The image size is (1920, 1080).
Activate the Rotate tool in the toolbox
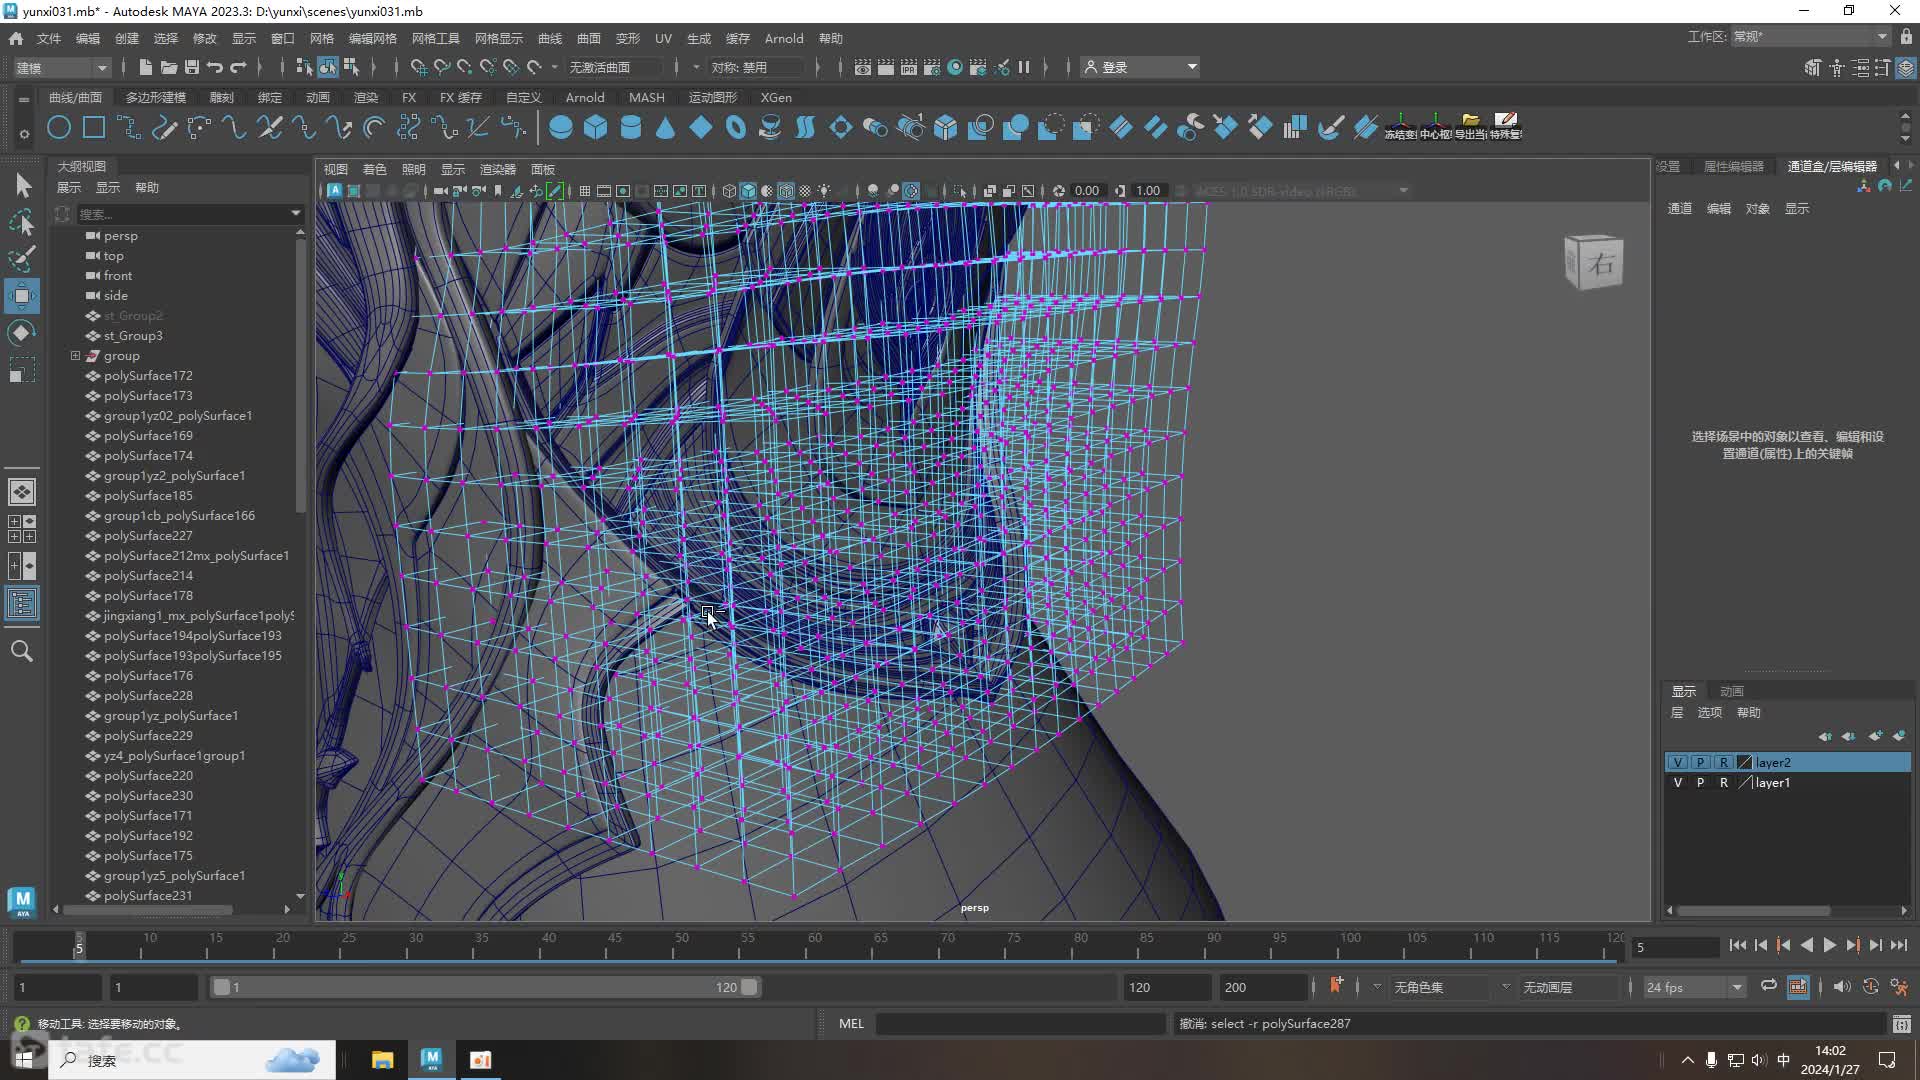(22, 333)
